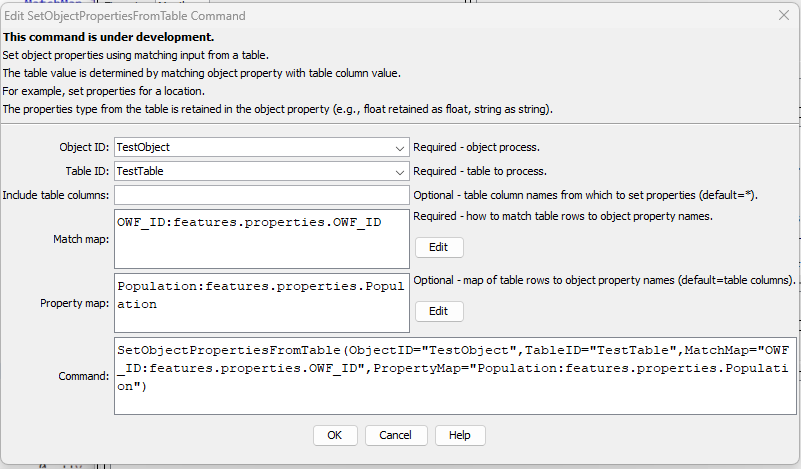Viewport: 801px width, 469px height.
Task: Click the "The table value is determined" line
Action: (201, 73)
